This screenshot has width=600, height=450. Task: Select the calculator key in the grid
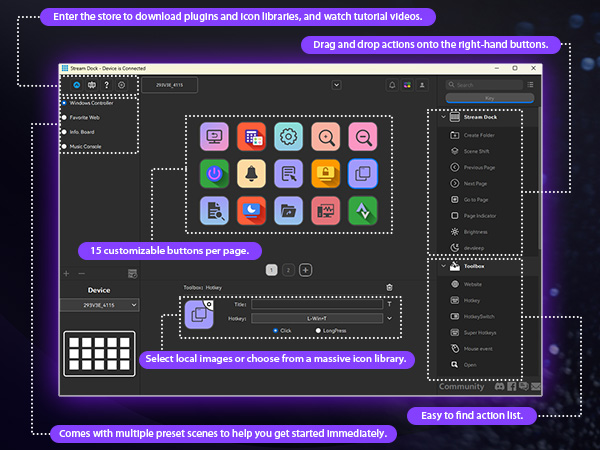point(251,137)
